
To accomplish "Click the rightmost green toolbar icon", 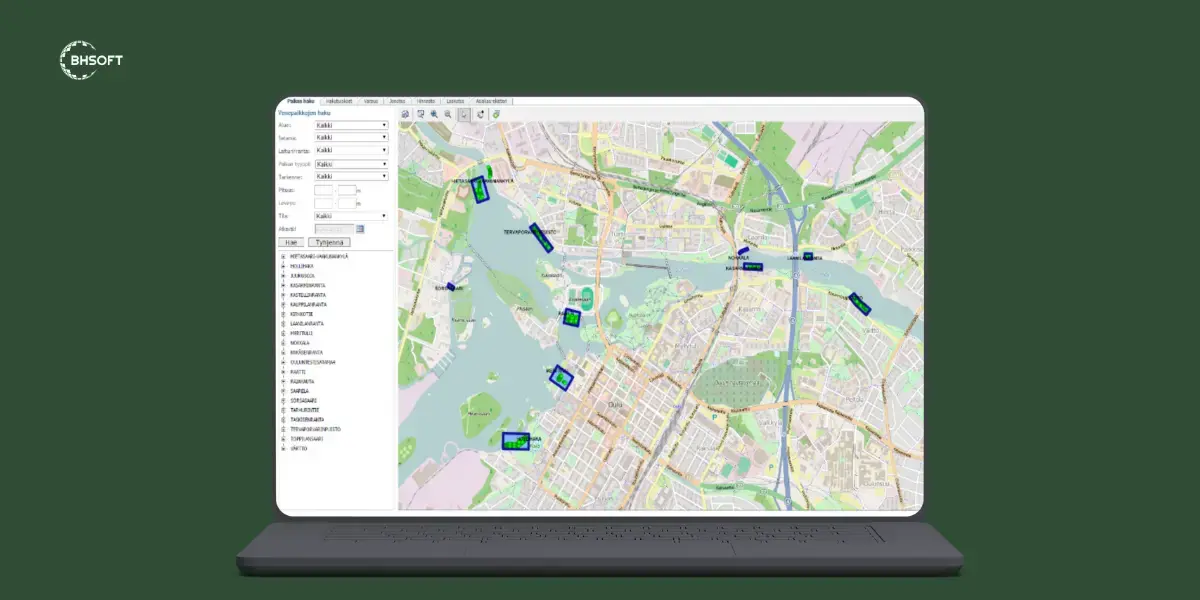I will (x=495, y=114).
